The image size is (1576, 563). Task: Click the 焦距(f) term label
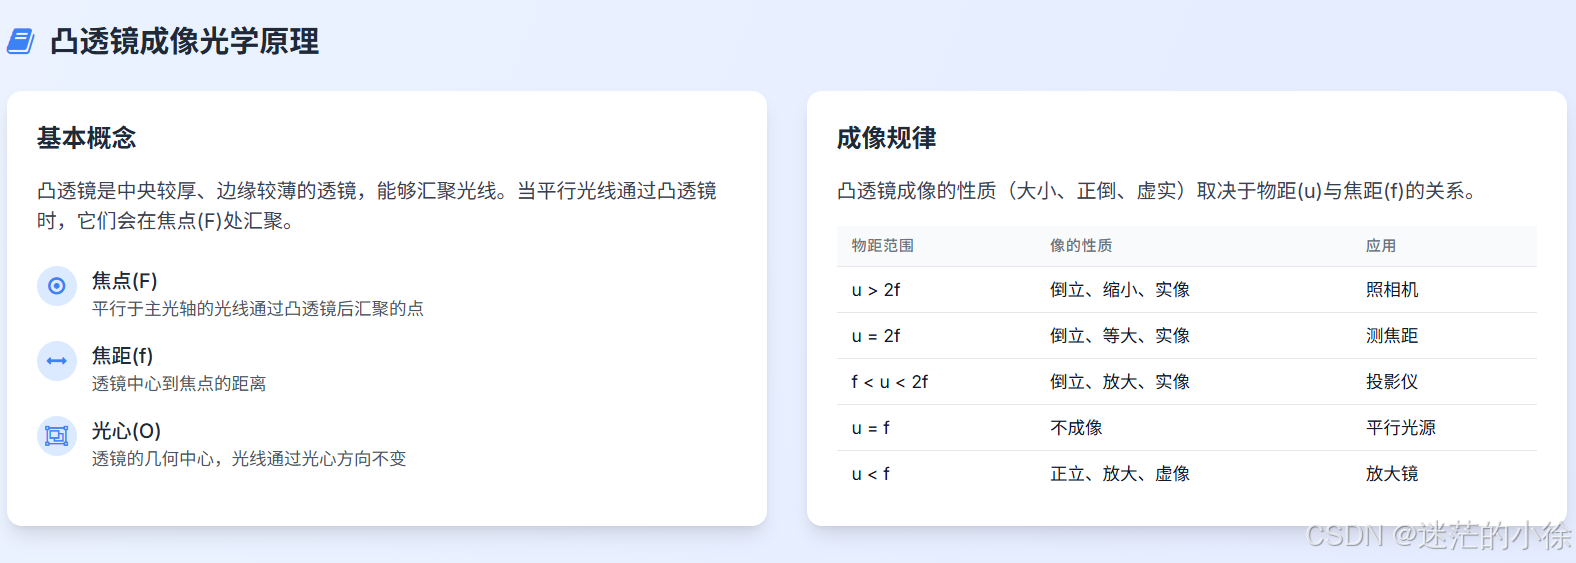pos(123,356)
